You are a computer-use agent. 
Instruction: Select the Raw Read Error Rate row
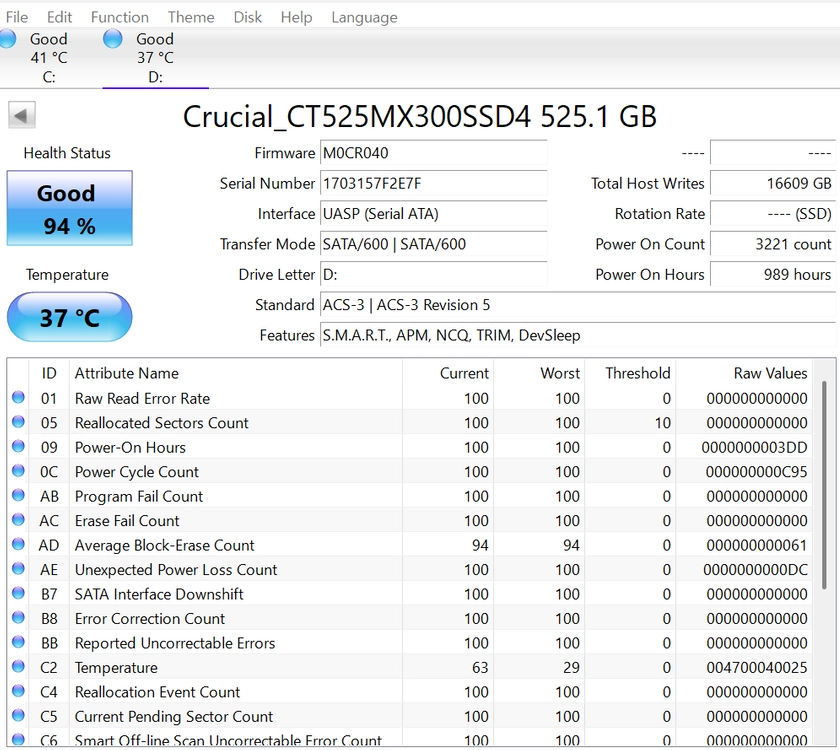[x=410, y=399]
